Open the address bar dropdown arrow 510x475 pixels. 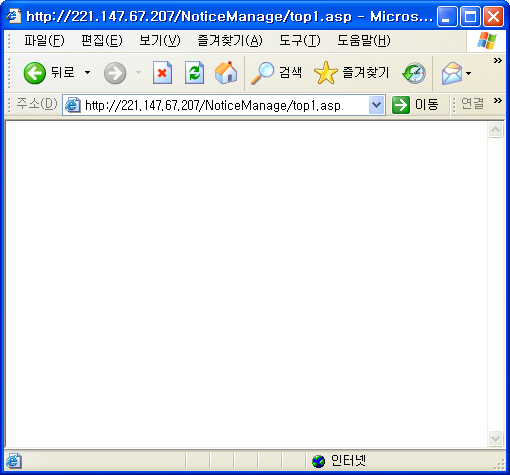(377, 105)
